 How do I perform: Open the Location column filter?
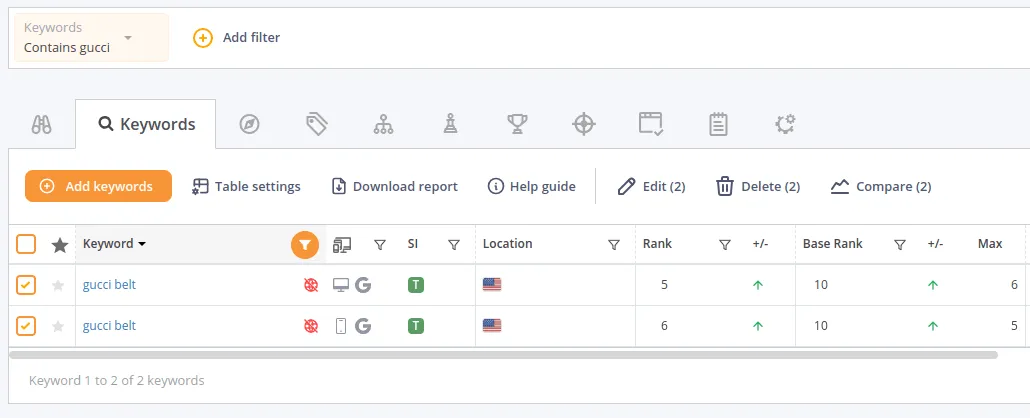click(614, 244)
